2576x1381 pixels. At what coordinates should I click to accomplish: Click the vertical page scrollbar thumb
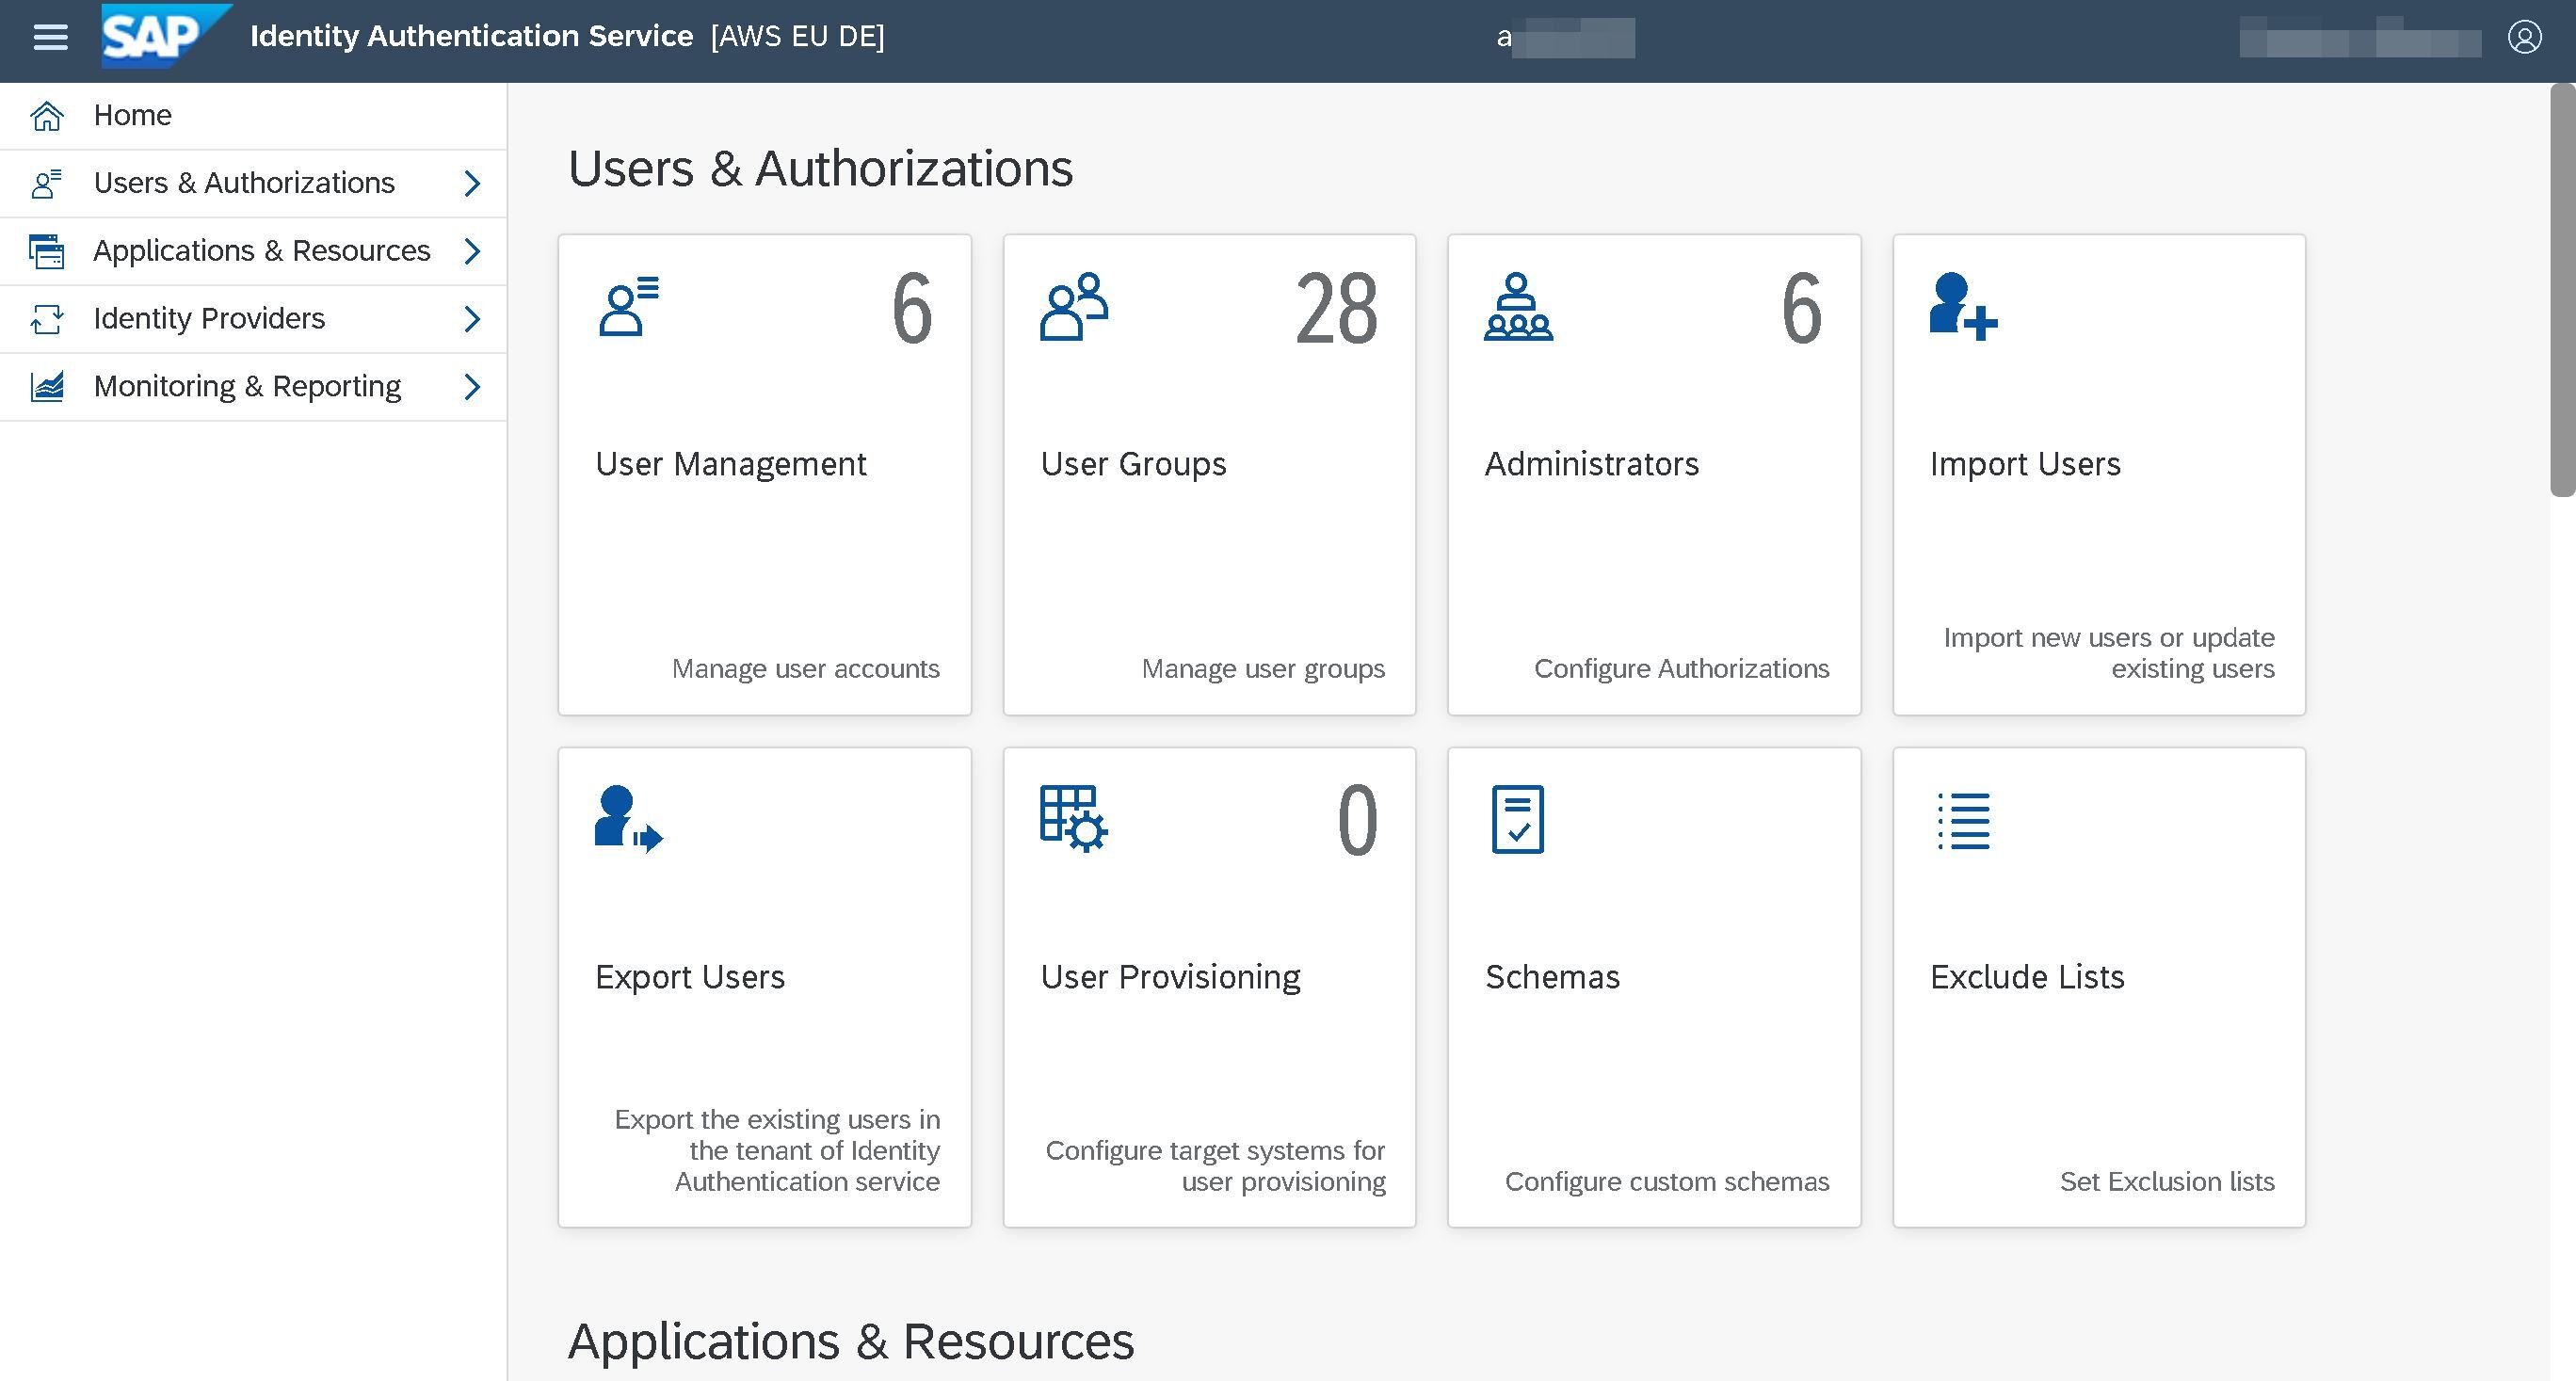[2562, 290]
